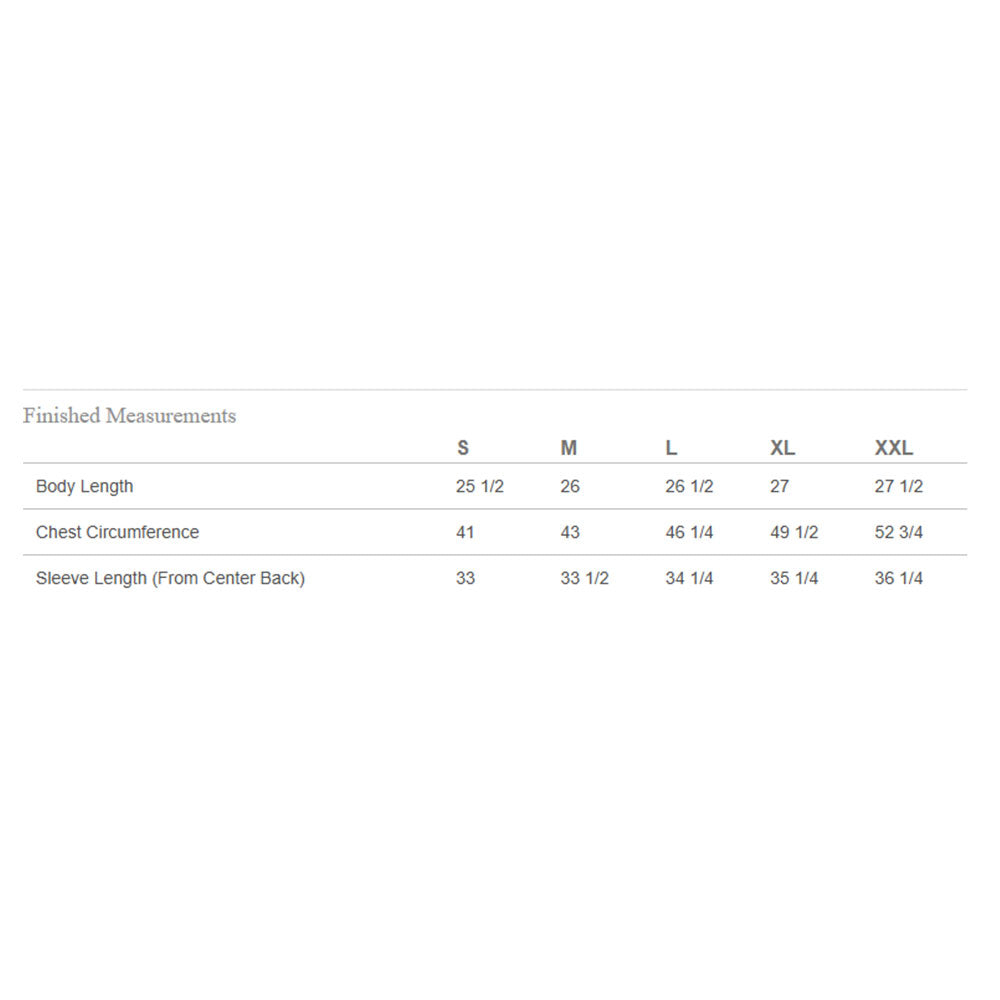This screenshot has width=1000, height=1000.
Task: Select Sleeve Length (From Center Back) label
Action: coord(171,579)
